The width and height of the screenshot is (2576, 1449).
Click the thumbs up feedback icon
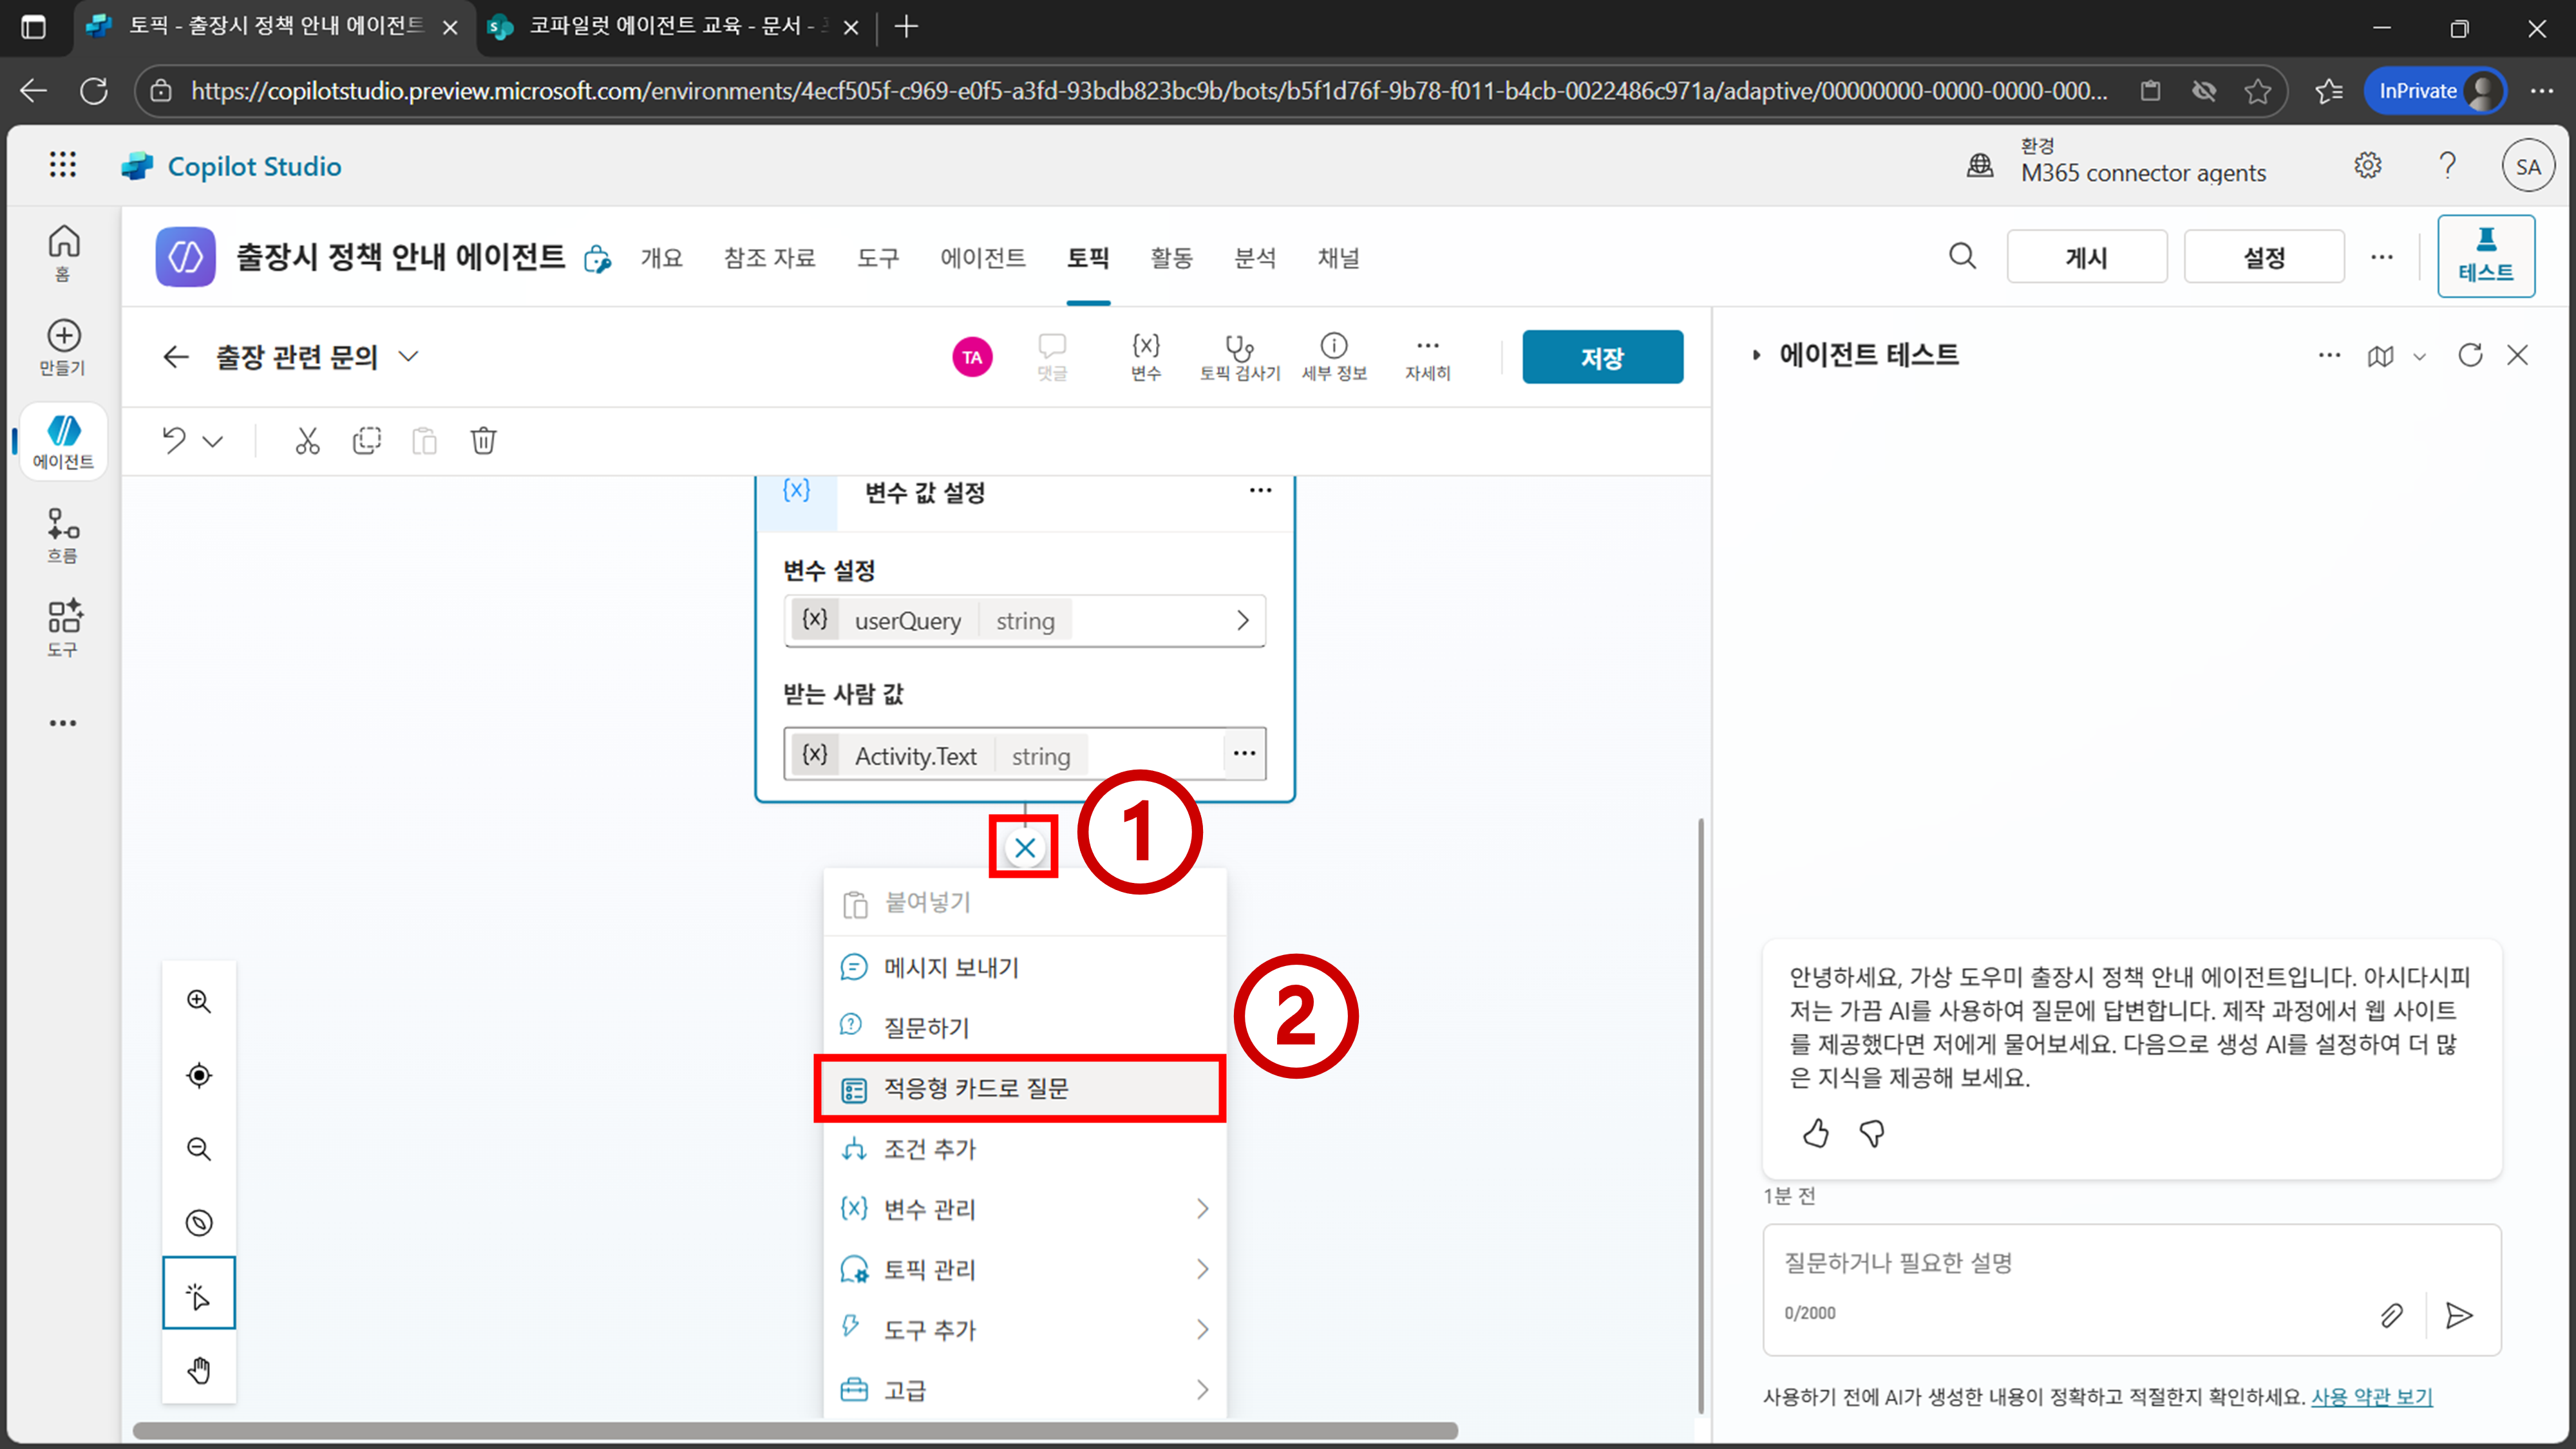tap(1816, 1133)
